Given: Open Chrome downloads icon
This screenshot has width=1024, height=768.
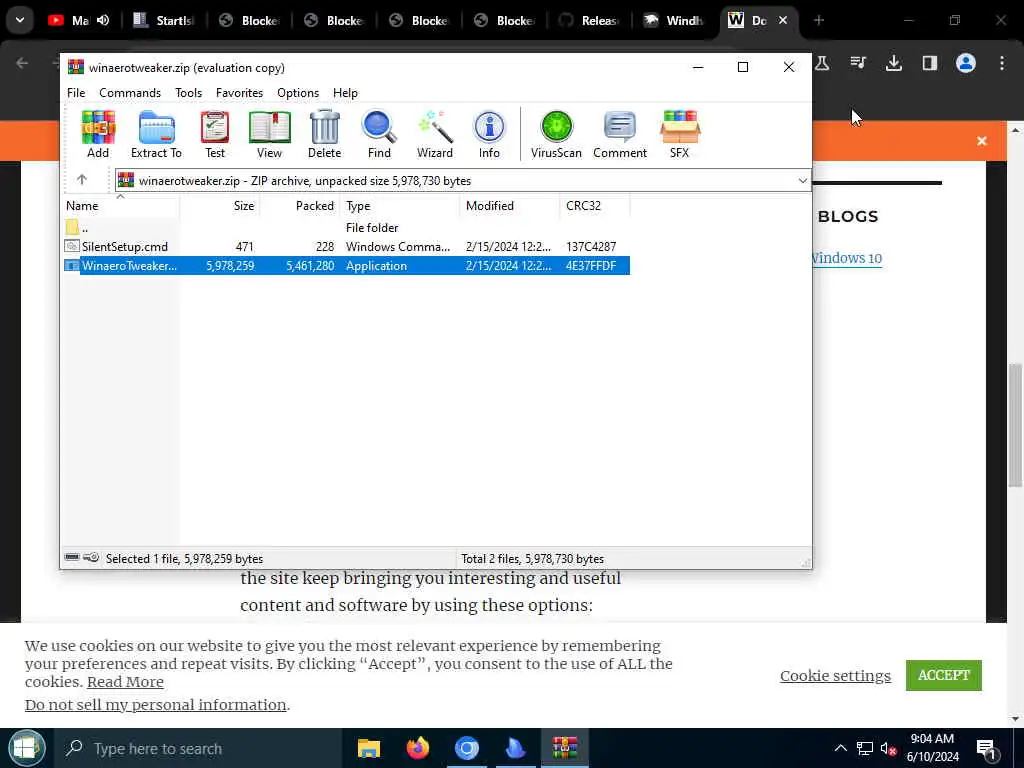Looking at the screenshot, I should tap(894, 63).
